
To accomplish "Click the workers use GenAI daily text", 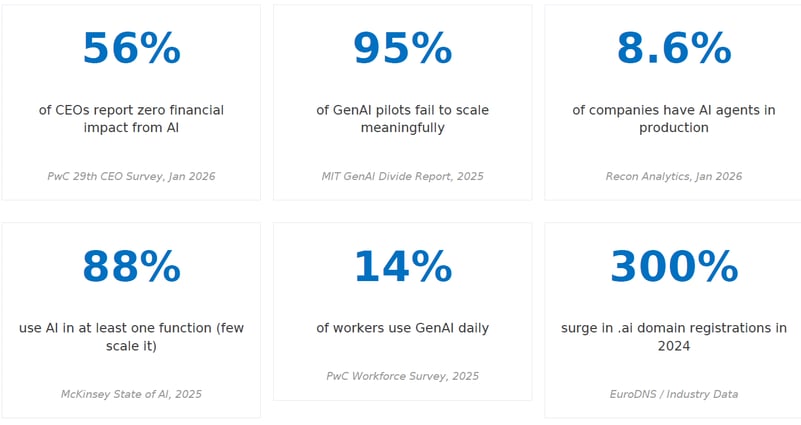I will 402,328.
